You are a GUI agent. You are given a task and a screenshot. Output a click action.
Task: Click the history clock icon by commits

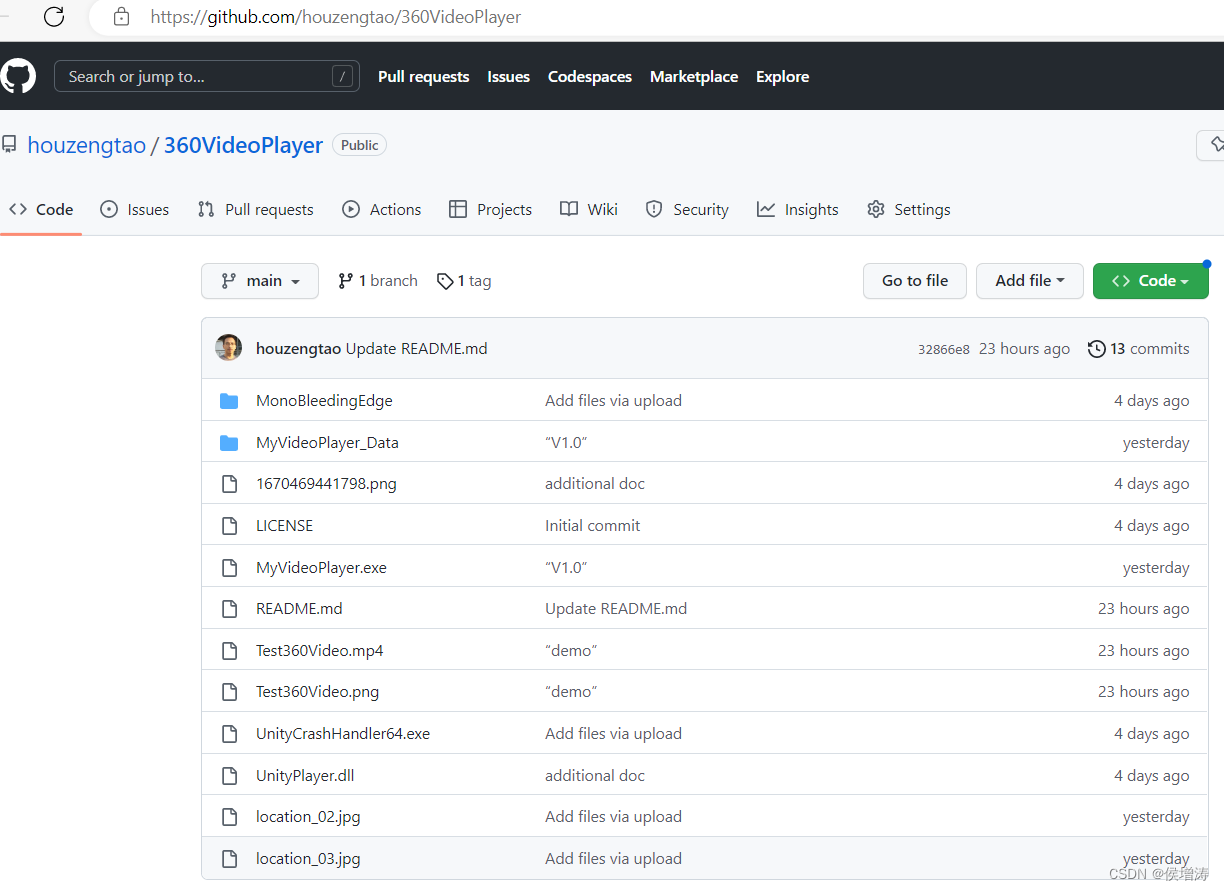coord(1097,349)
